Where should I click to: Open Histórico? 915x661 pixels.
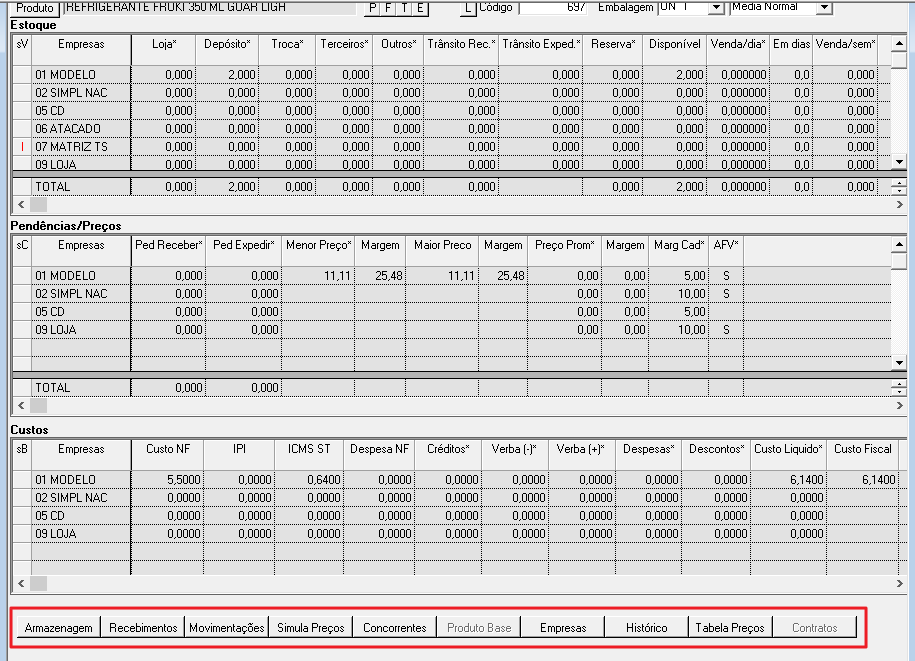pos(647,628)
